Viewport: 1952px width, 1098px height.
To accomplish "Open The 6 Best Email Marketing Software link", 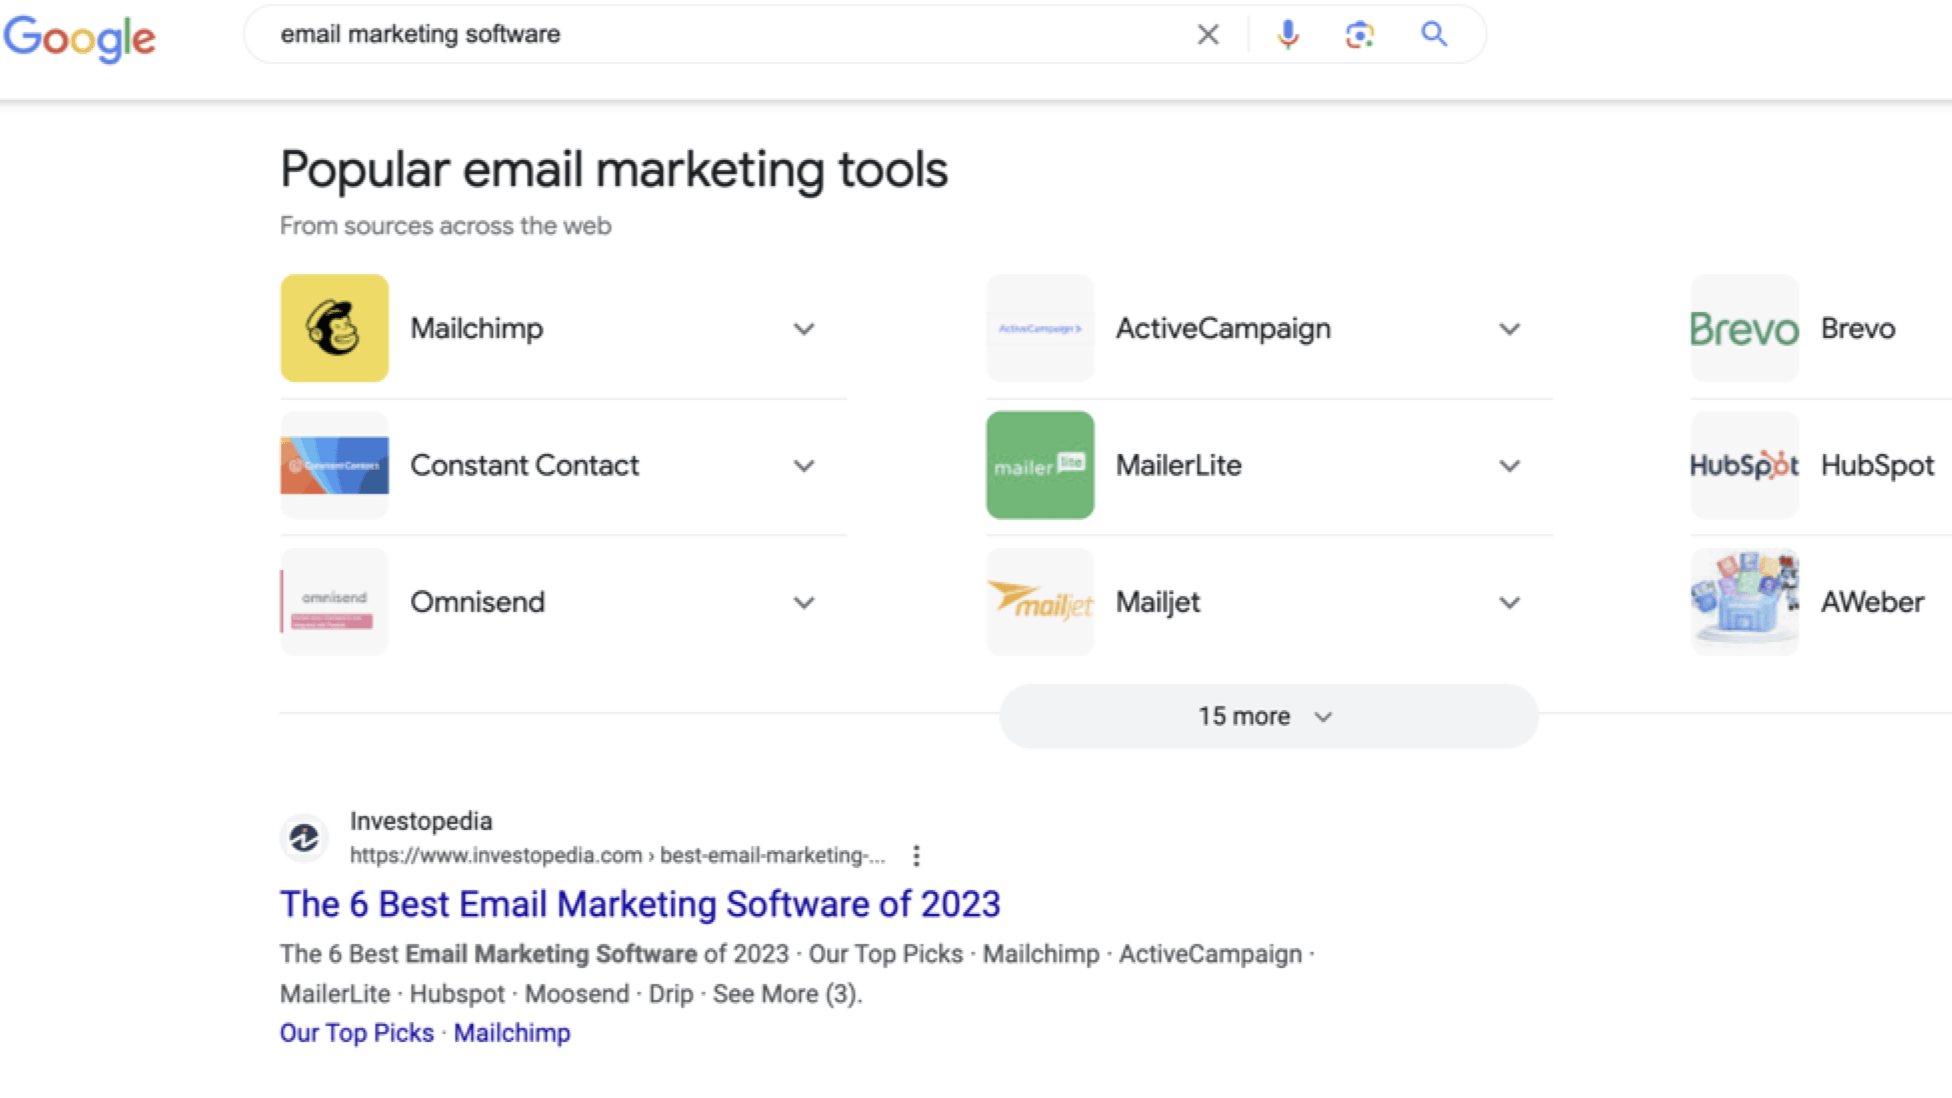I will 640,904.
